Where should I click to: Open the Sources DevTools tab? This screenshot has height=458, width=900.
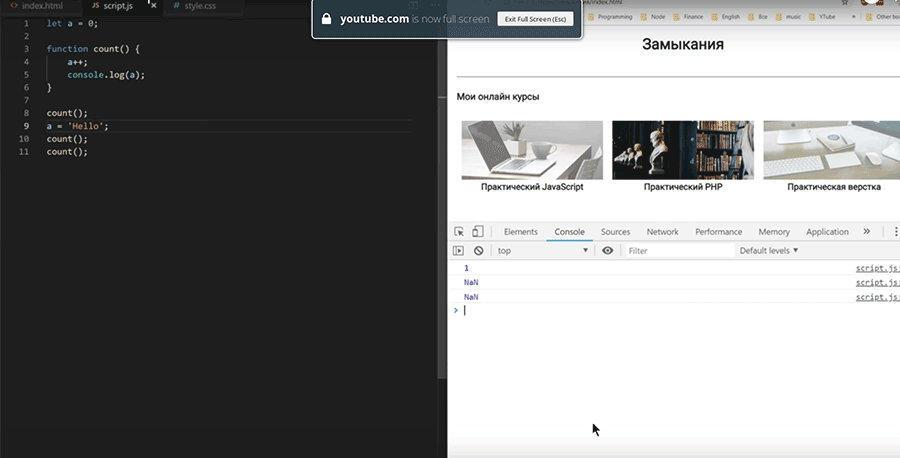click(615, 232)
